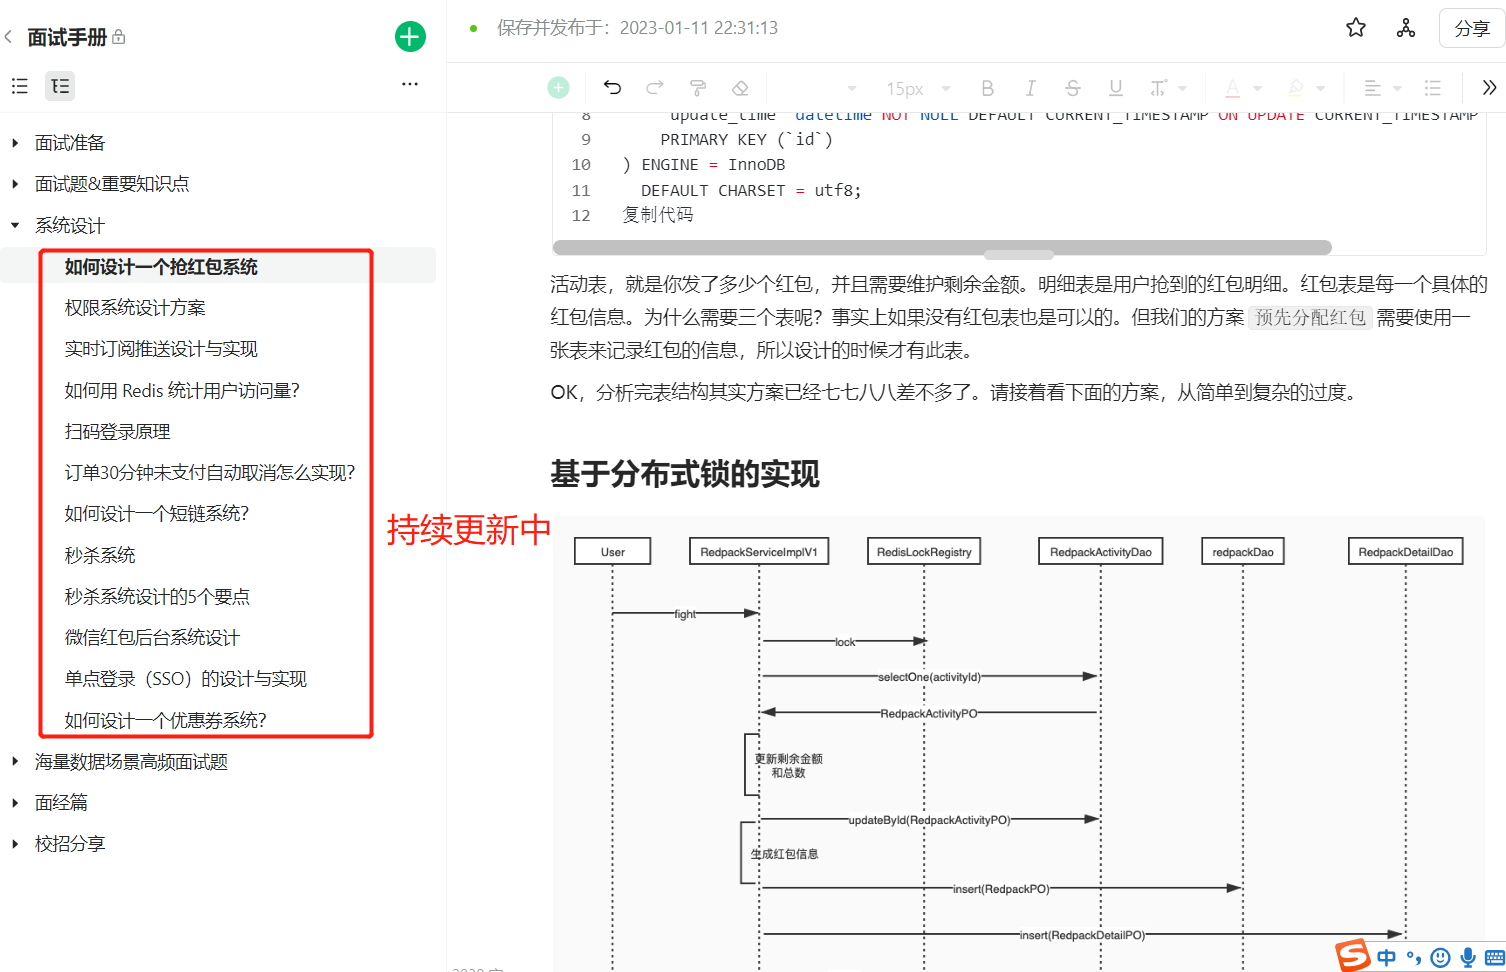The height and width of the screenshot is (972, 1506).
Task: Apply the highlight background color
Action: [x=1296, y=88]
